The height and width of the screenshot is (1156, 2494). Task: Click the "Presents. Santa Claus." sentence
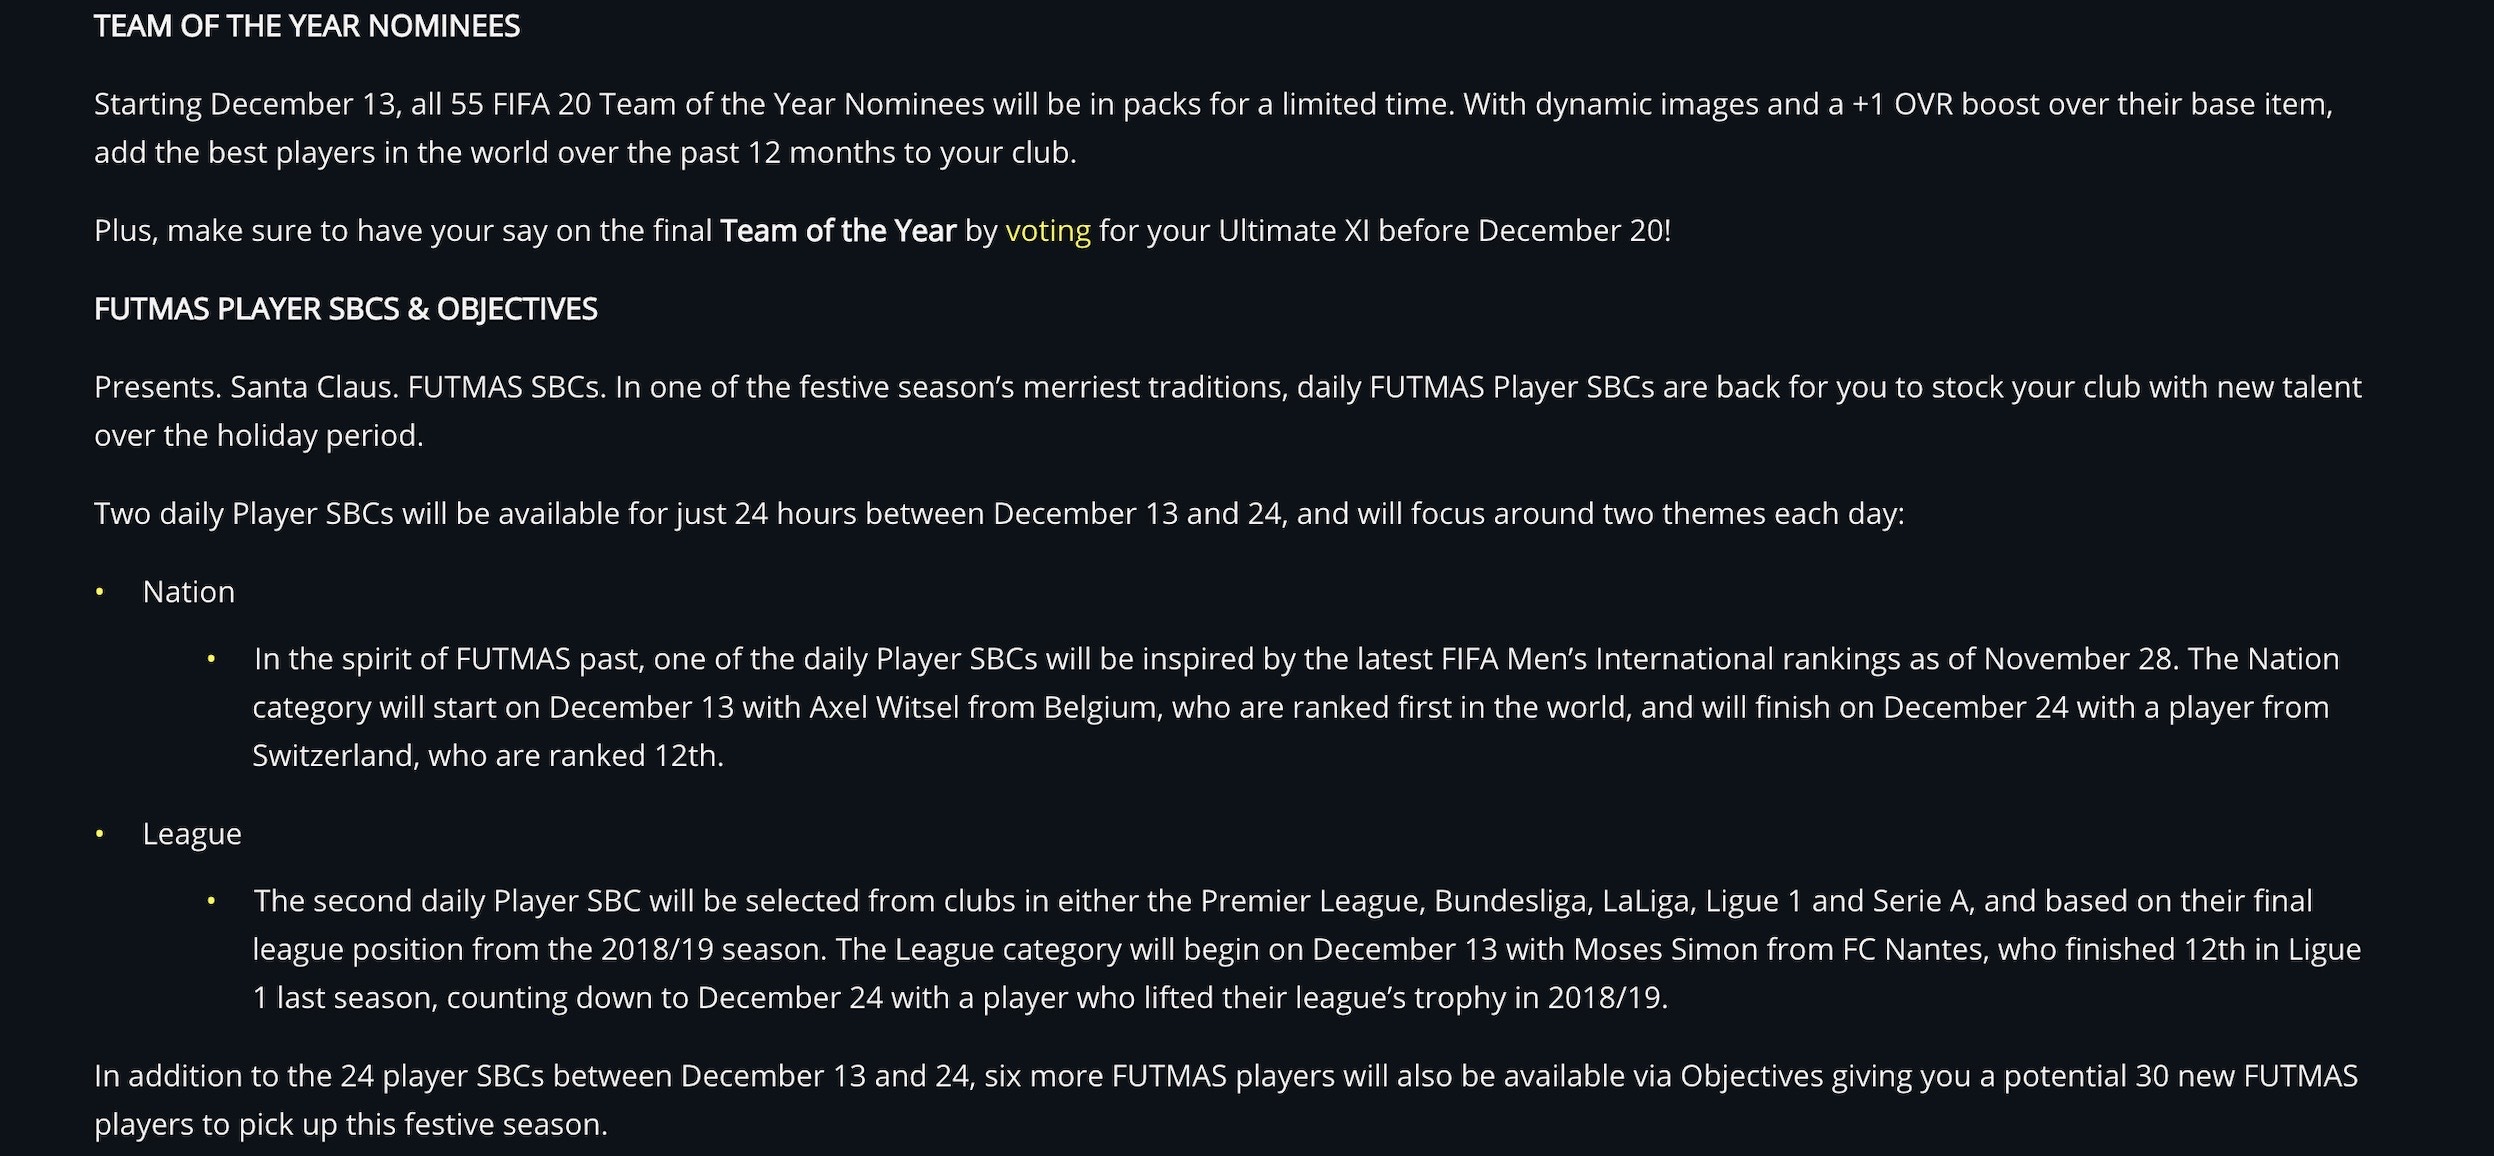pyautogui.click(x=350, y=387)
